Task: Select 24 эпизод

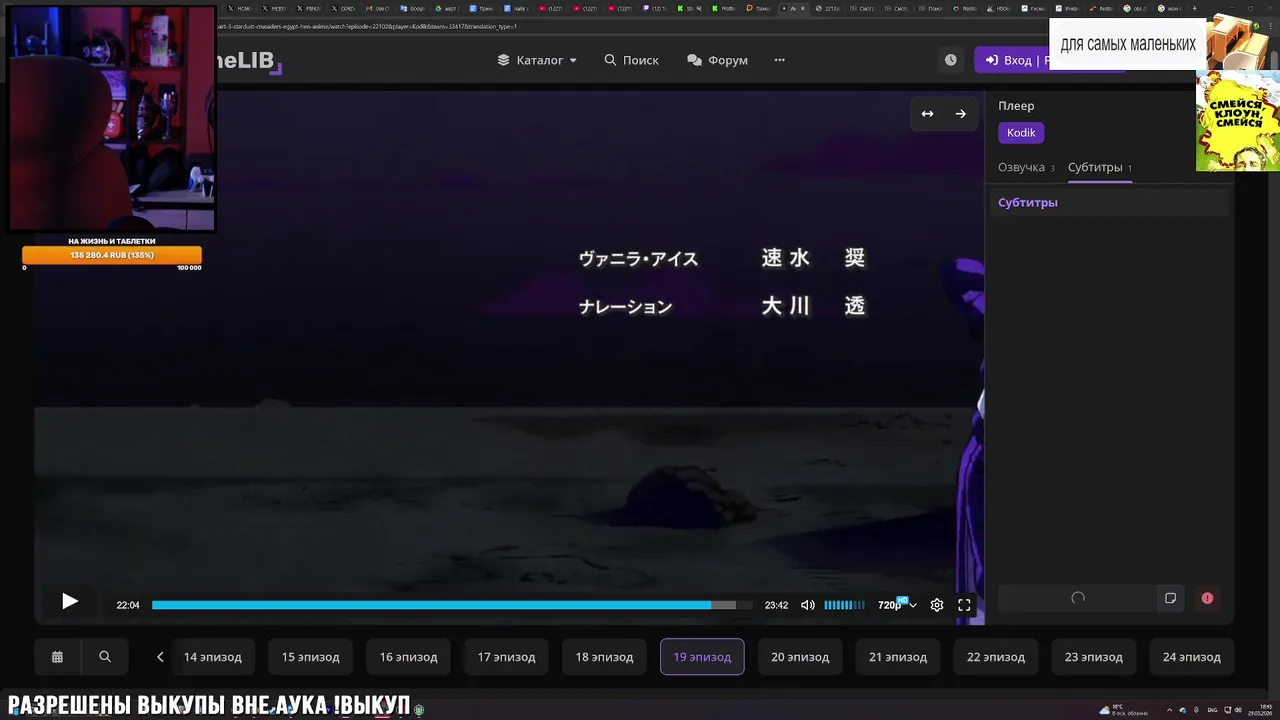Action: click(x=1192, y=657)
